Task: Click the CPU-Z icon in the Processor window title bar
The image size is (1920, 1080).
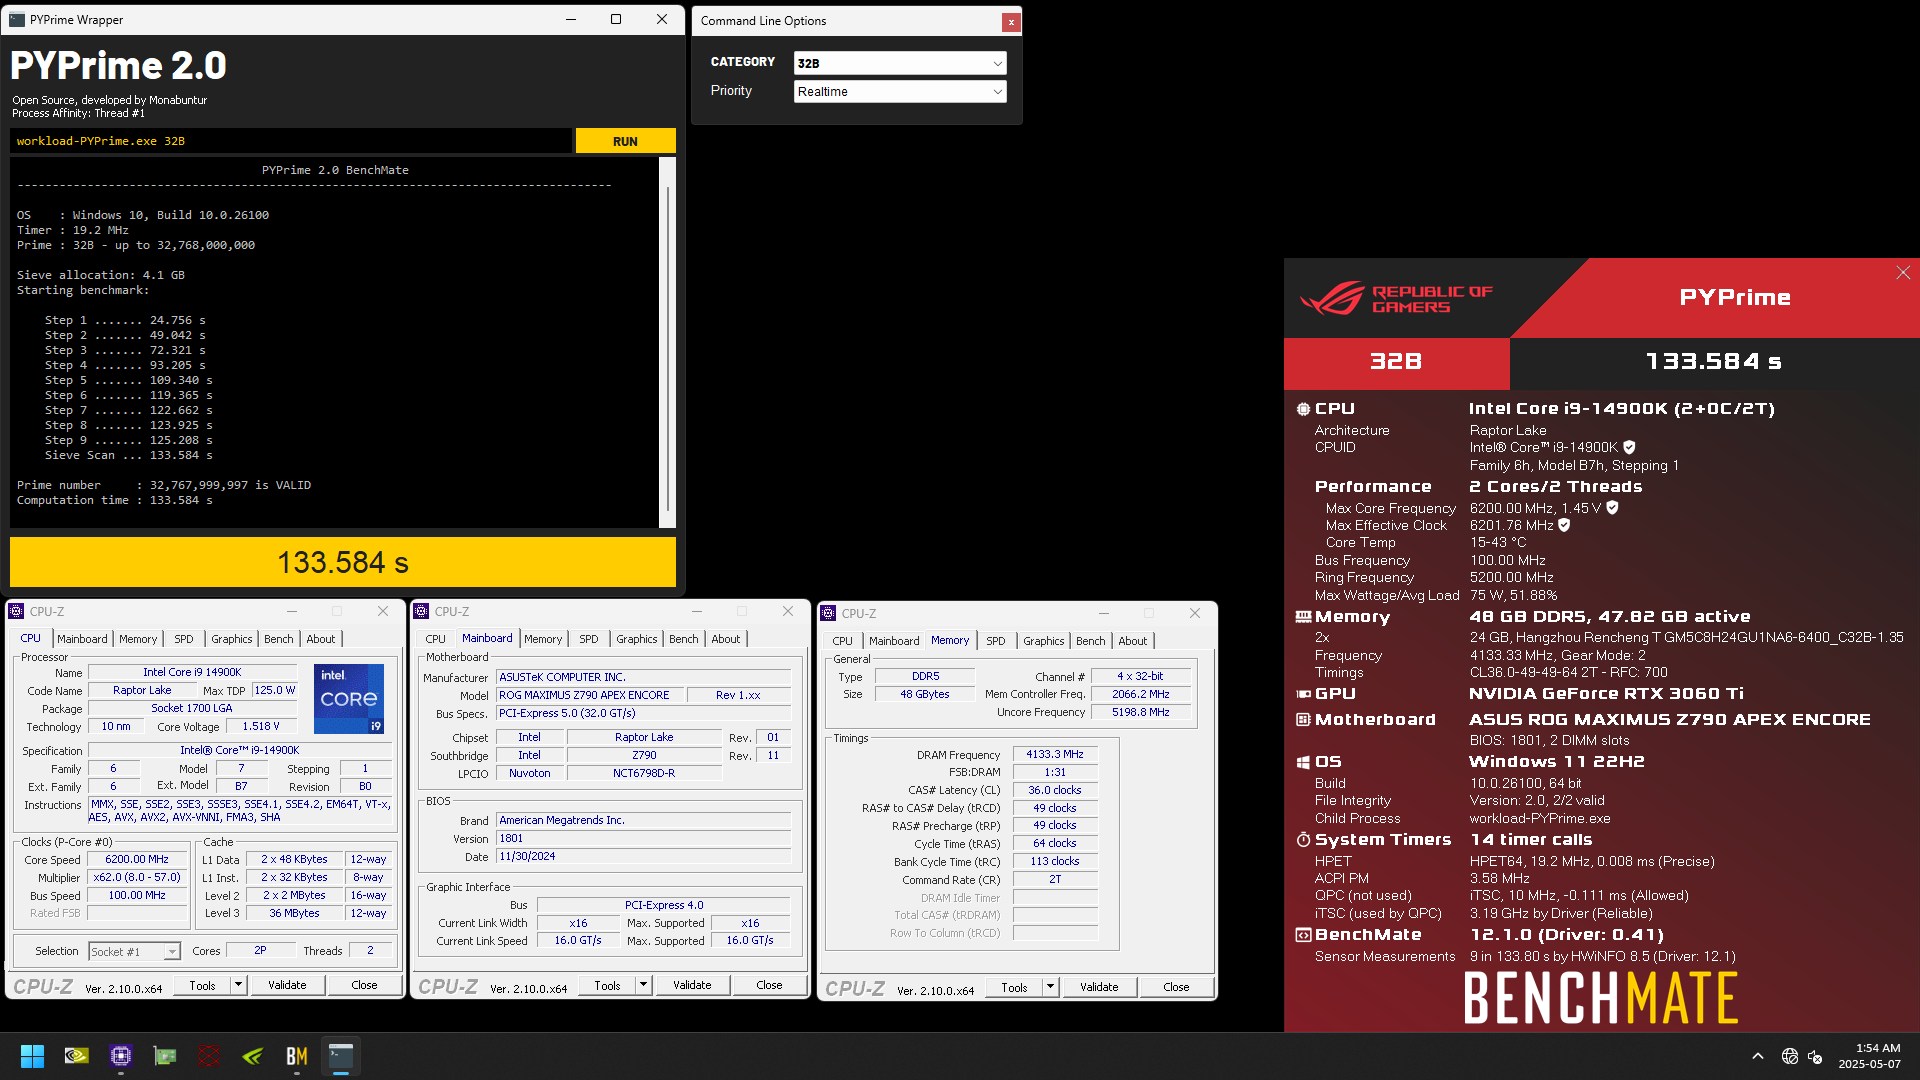Action: pos(16,611)
